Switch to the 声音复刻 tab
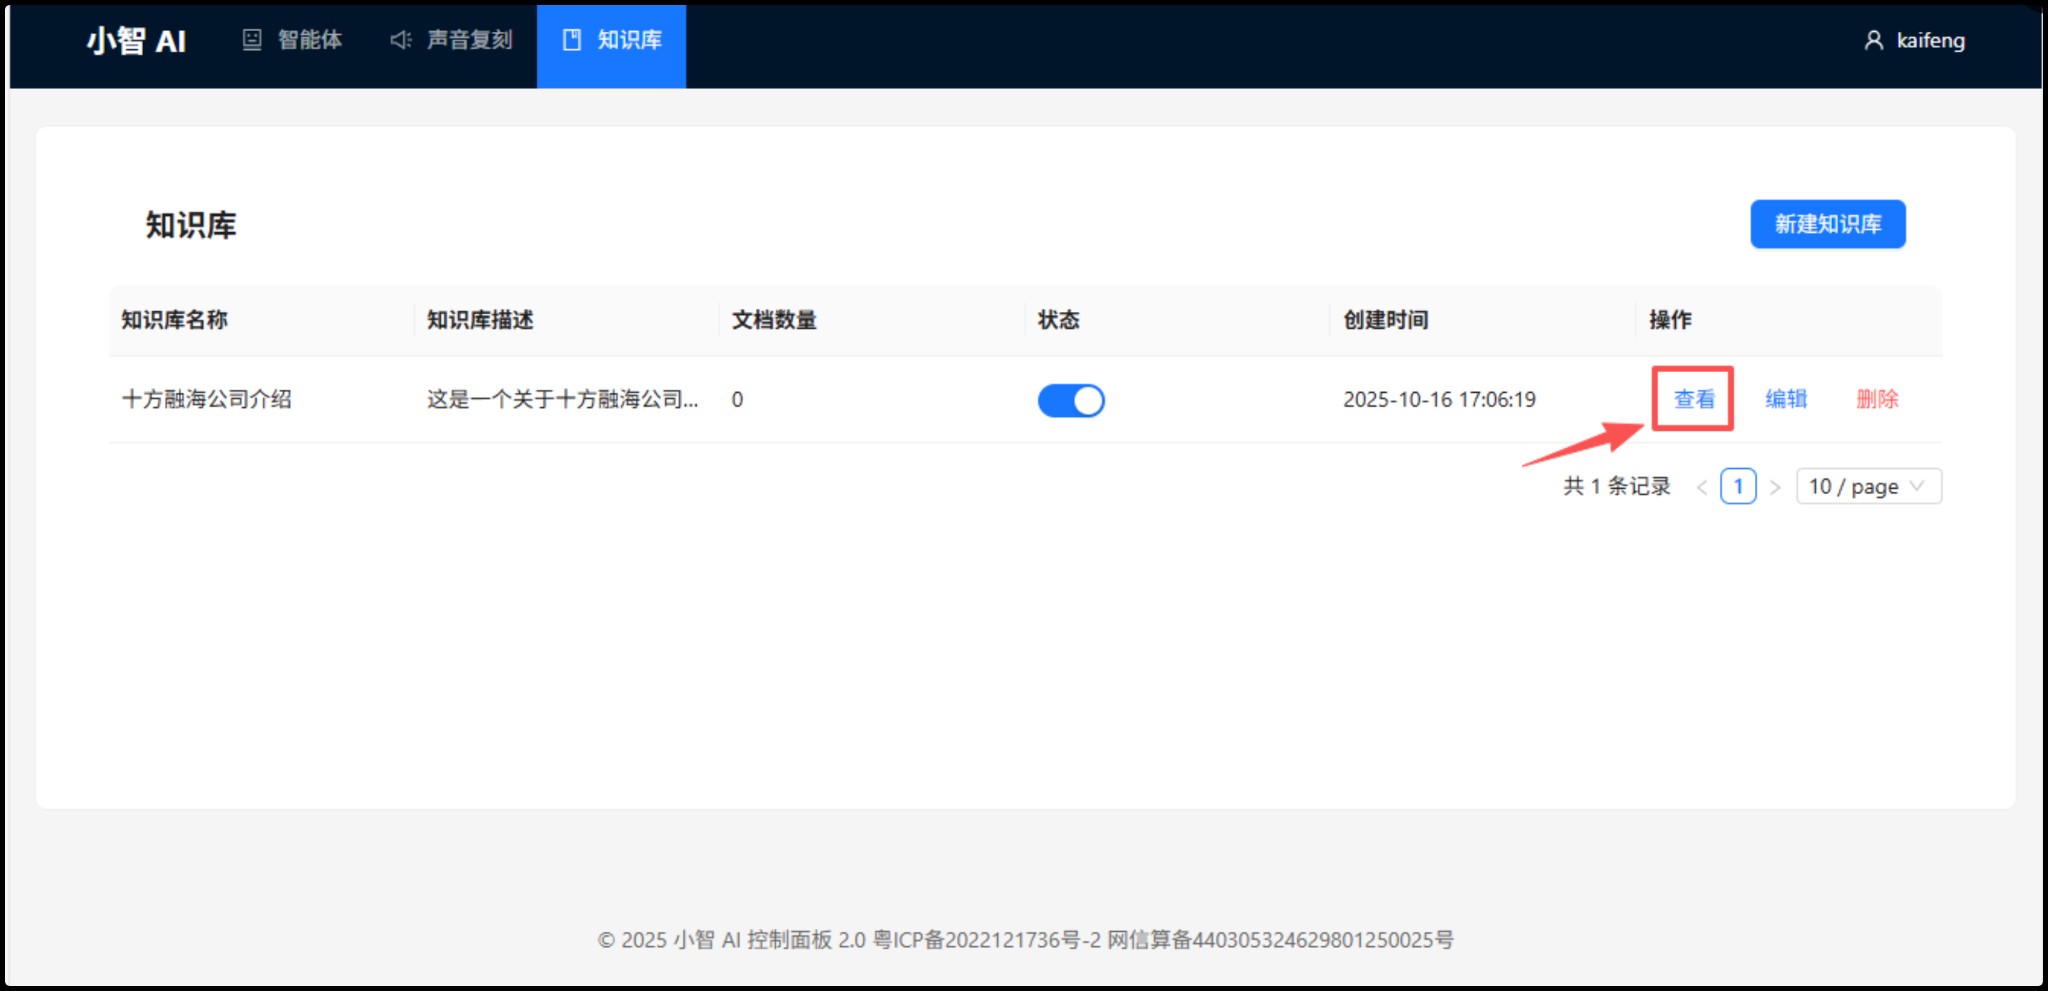Screen dimensions: 2048x991 pos(451,40)
